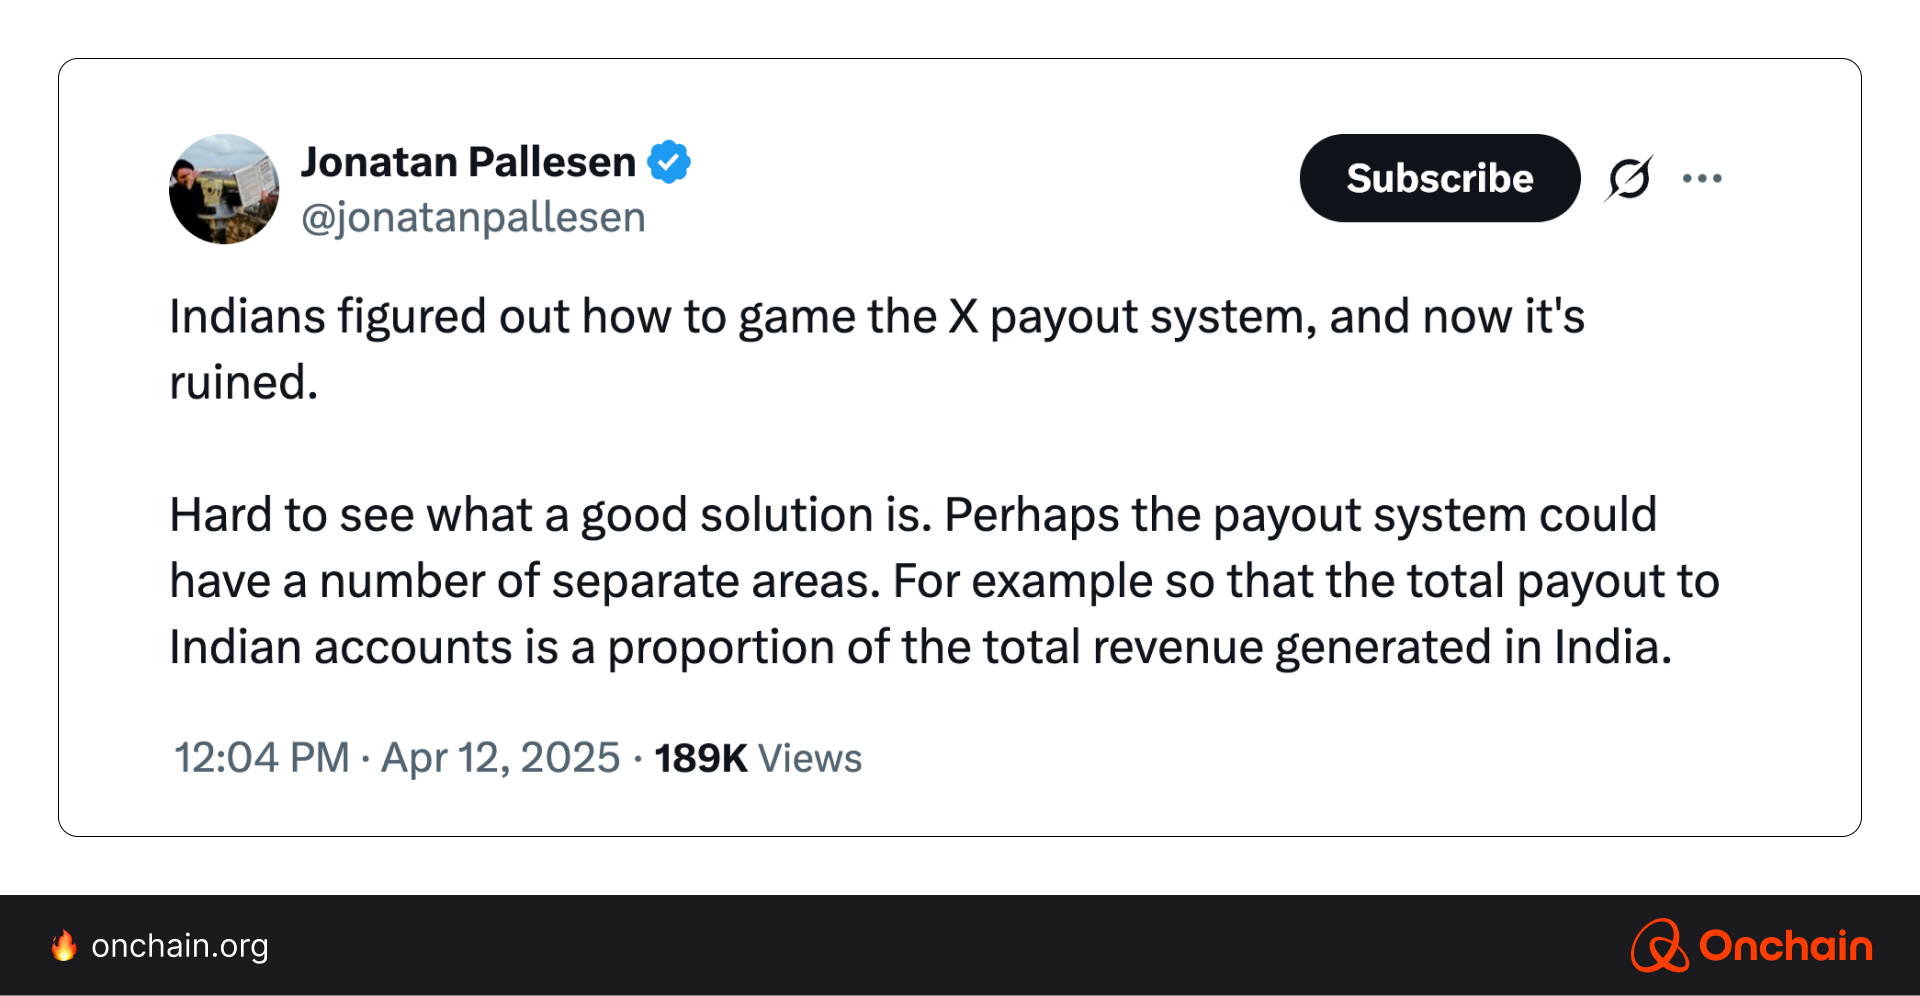Select the 12:04 PM timestamp
The height and width of the screenshot is (996, 1920).
tap(262, 758)
